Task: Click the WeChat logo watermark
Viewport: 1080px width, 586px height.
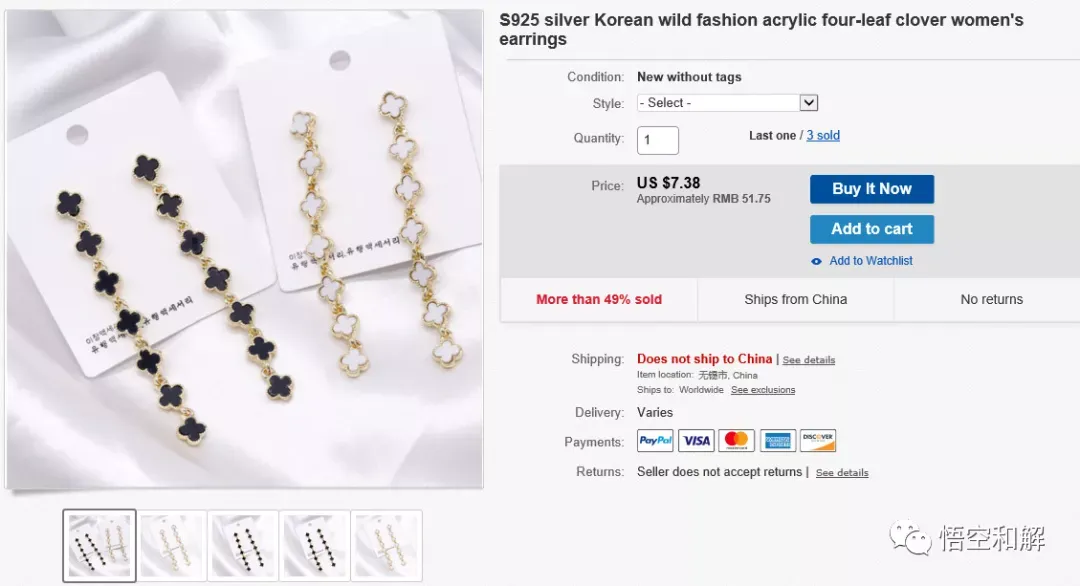Action: [x=910, y=537]
